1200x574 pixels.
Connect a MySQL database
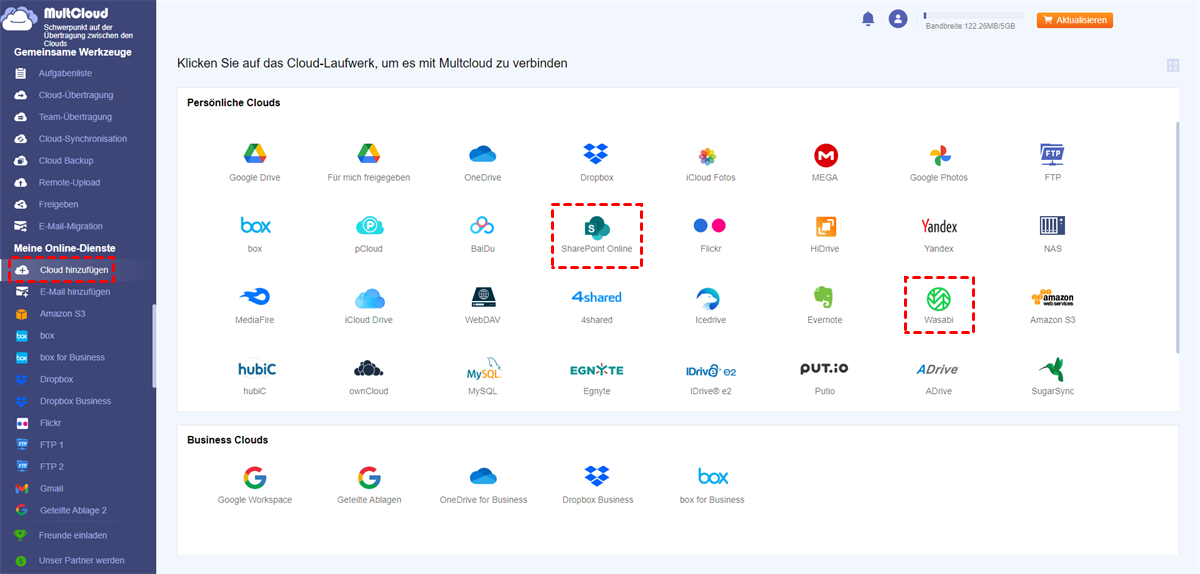483,377
